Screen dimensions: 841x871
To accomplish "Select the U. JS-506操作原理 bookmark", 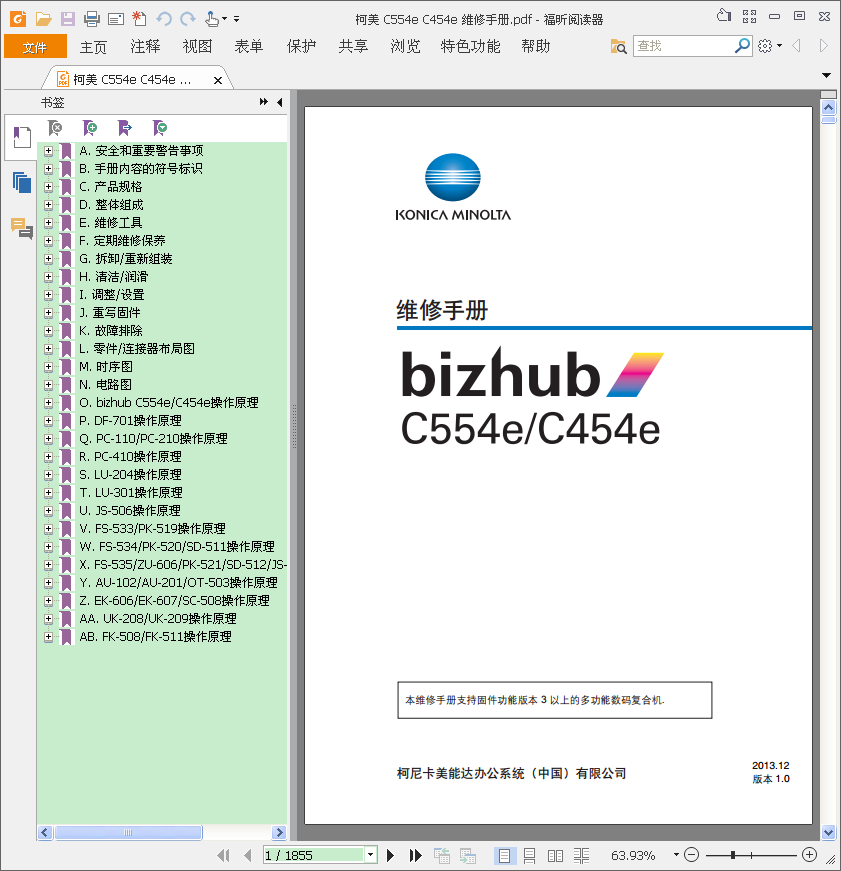I will tap(130, 510).
